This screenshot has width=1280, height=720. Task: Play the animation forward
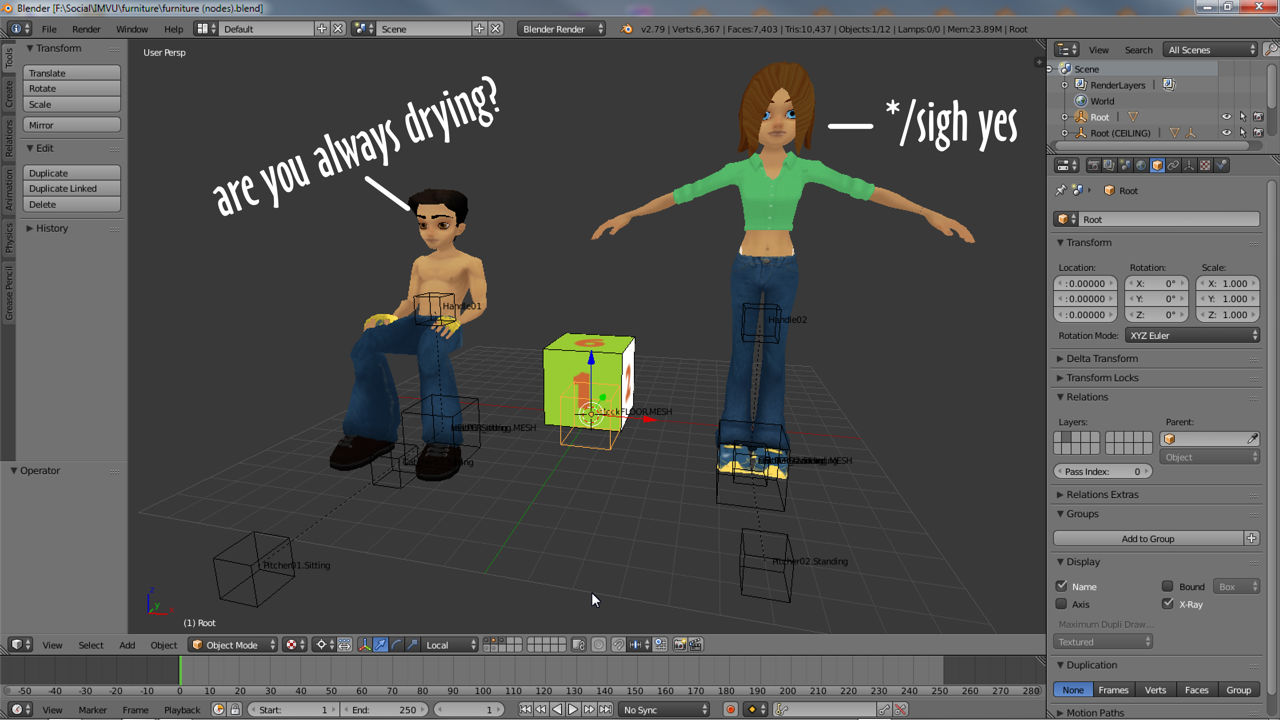click(x=573, y=709)
